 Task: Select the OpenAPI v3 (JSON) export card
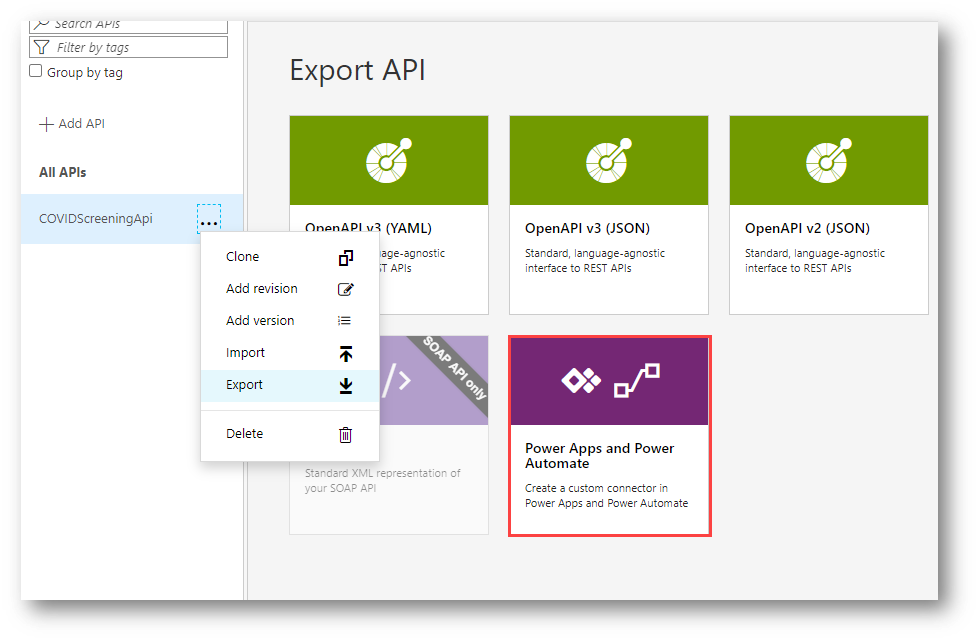point(608,213)
